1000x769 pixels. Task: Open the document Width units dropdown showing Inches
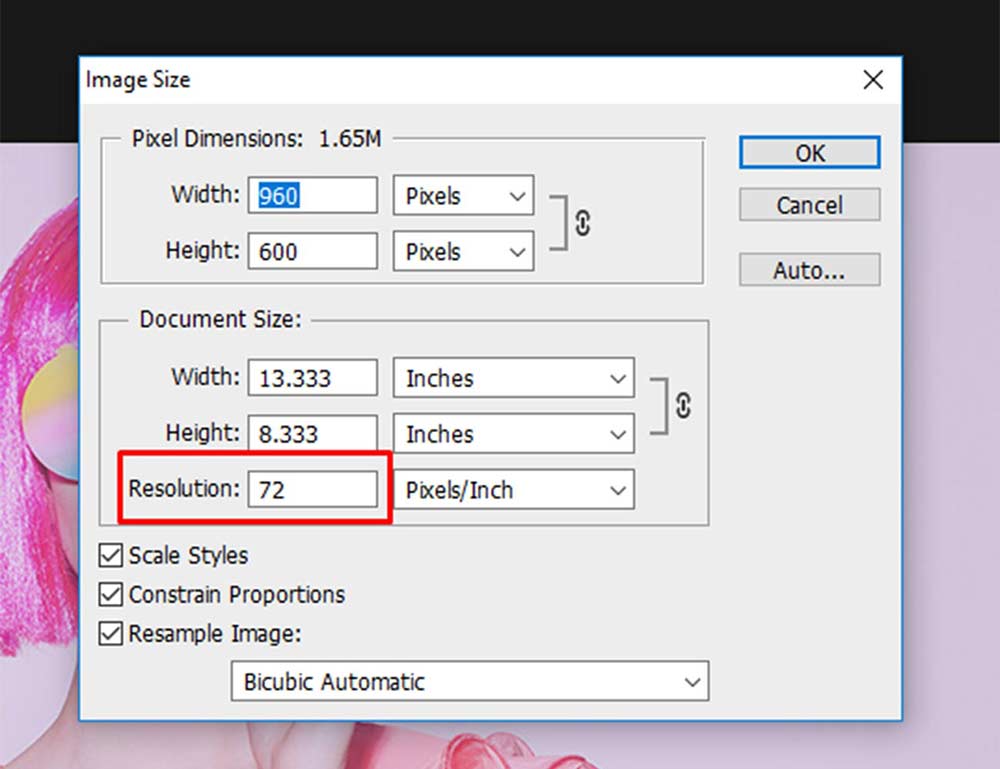point(513,378)
